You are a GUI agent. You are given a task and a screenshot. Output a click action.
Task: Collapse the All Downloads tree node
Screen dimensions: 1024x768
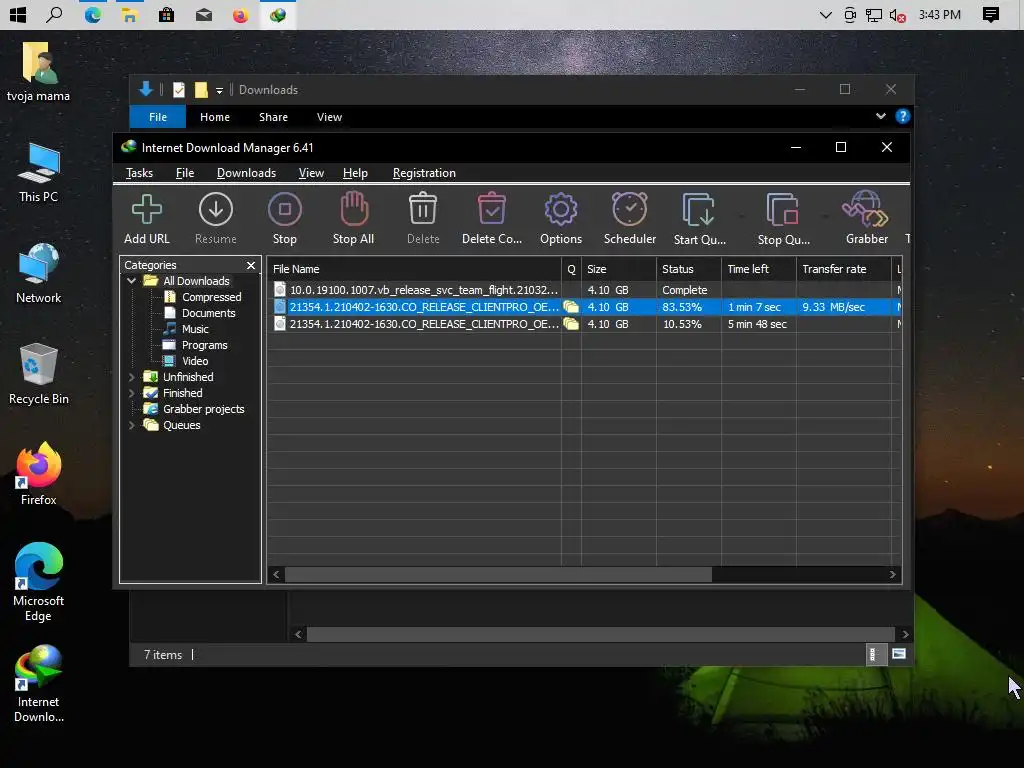click(x=131, y=281)
